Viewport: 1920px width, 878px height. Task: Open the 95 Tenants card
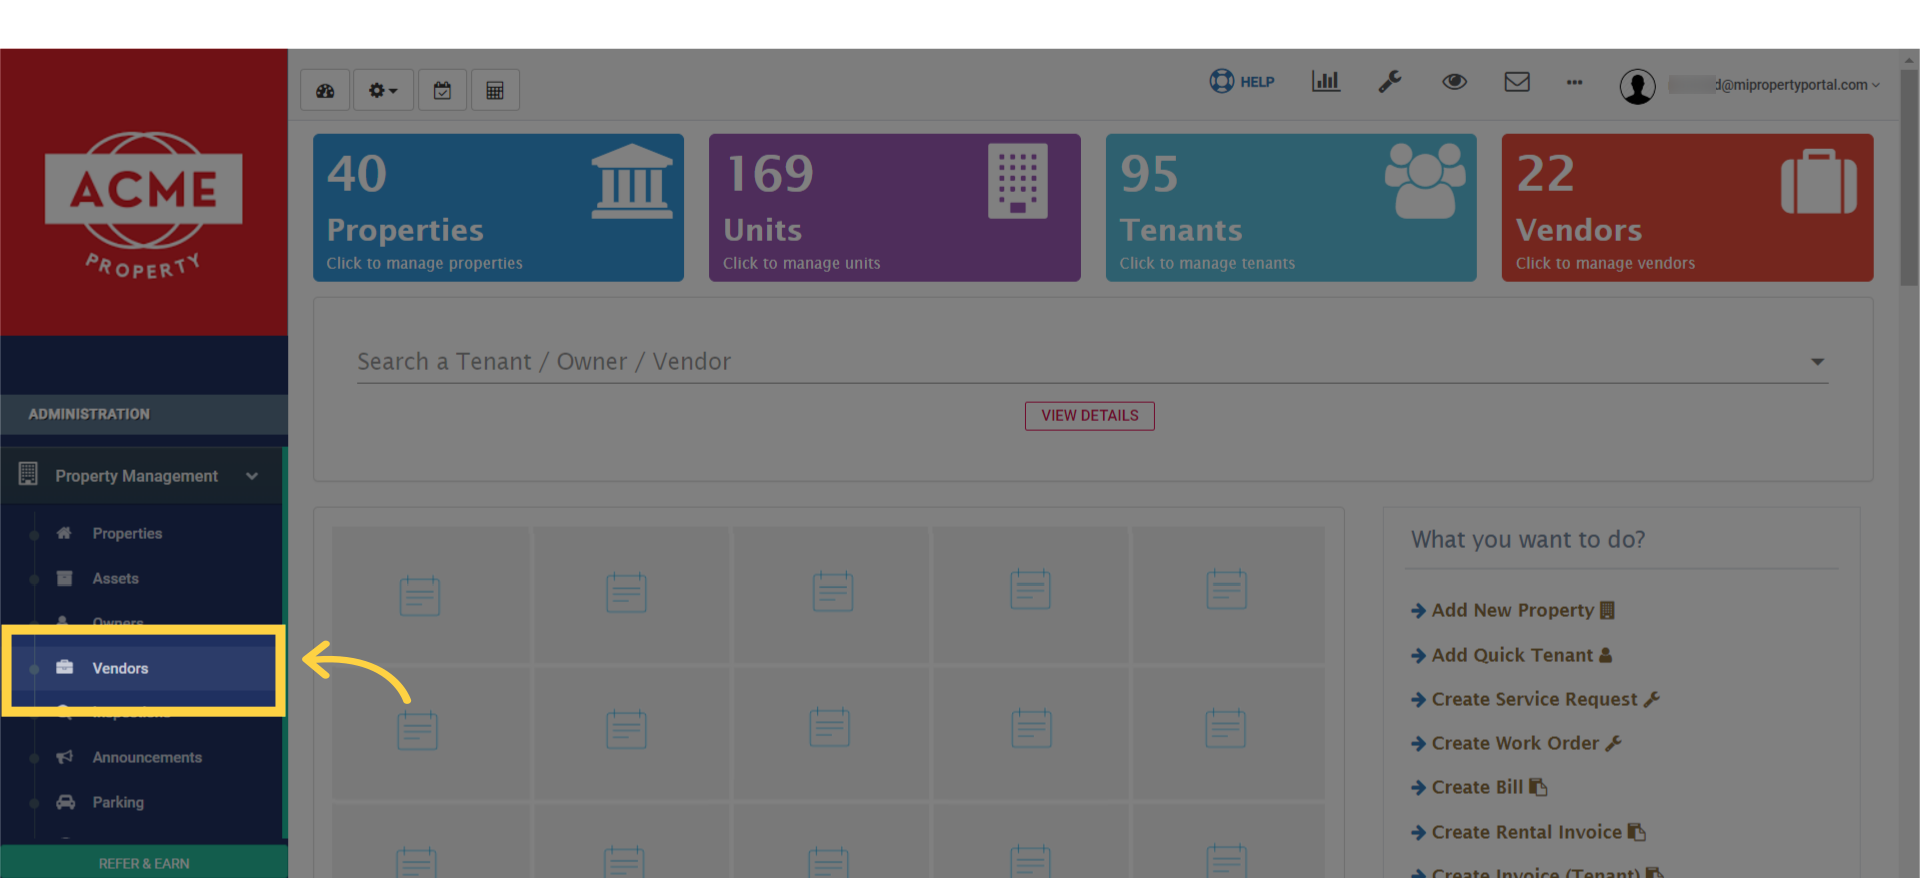pyautogui.click(x=1291, y=208)
